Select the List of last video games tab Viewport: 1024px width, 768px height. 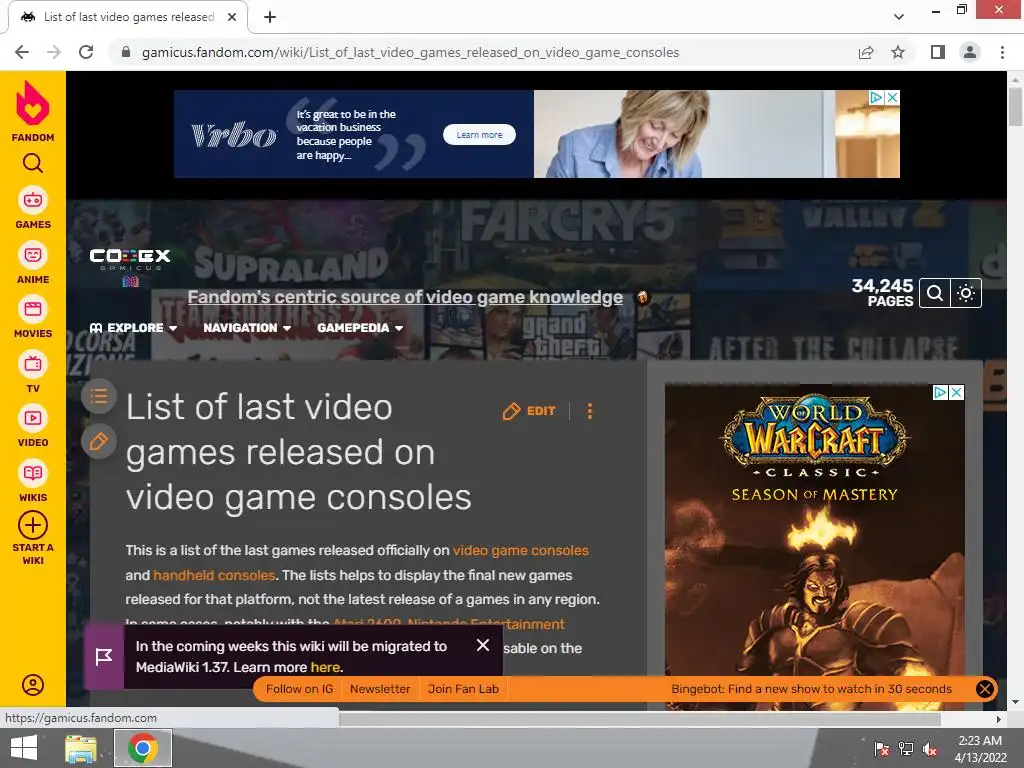[x=128, y=17]
